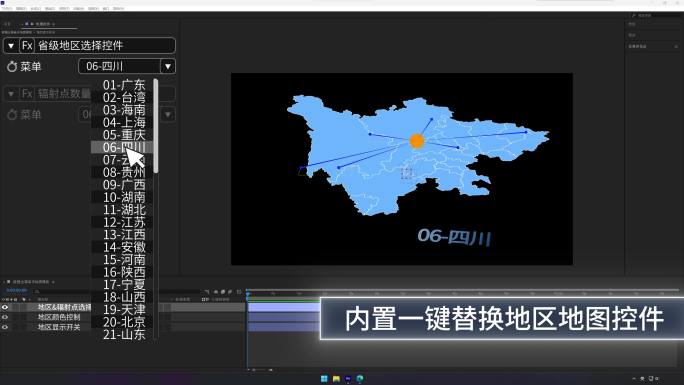Choose 17-宁夏 in the dropdown list
Viewport: 684px width, 385px height.
(x=123, y=285)
